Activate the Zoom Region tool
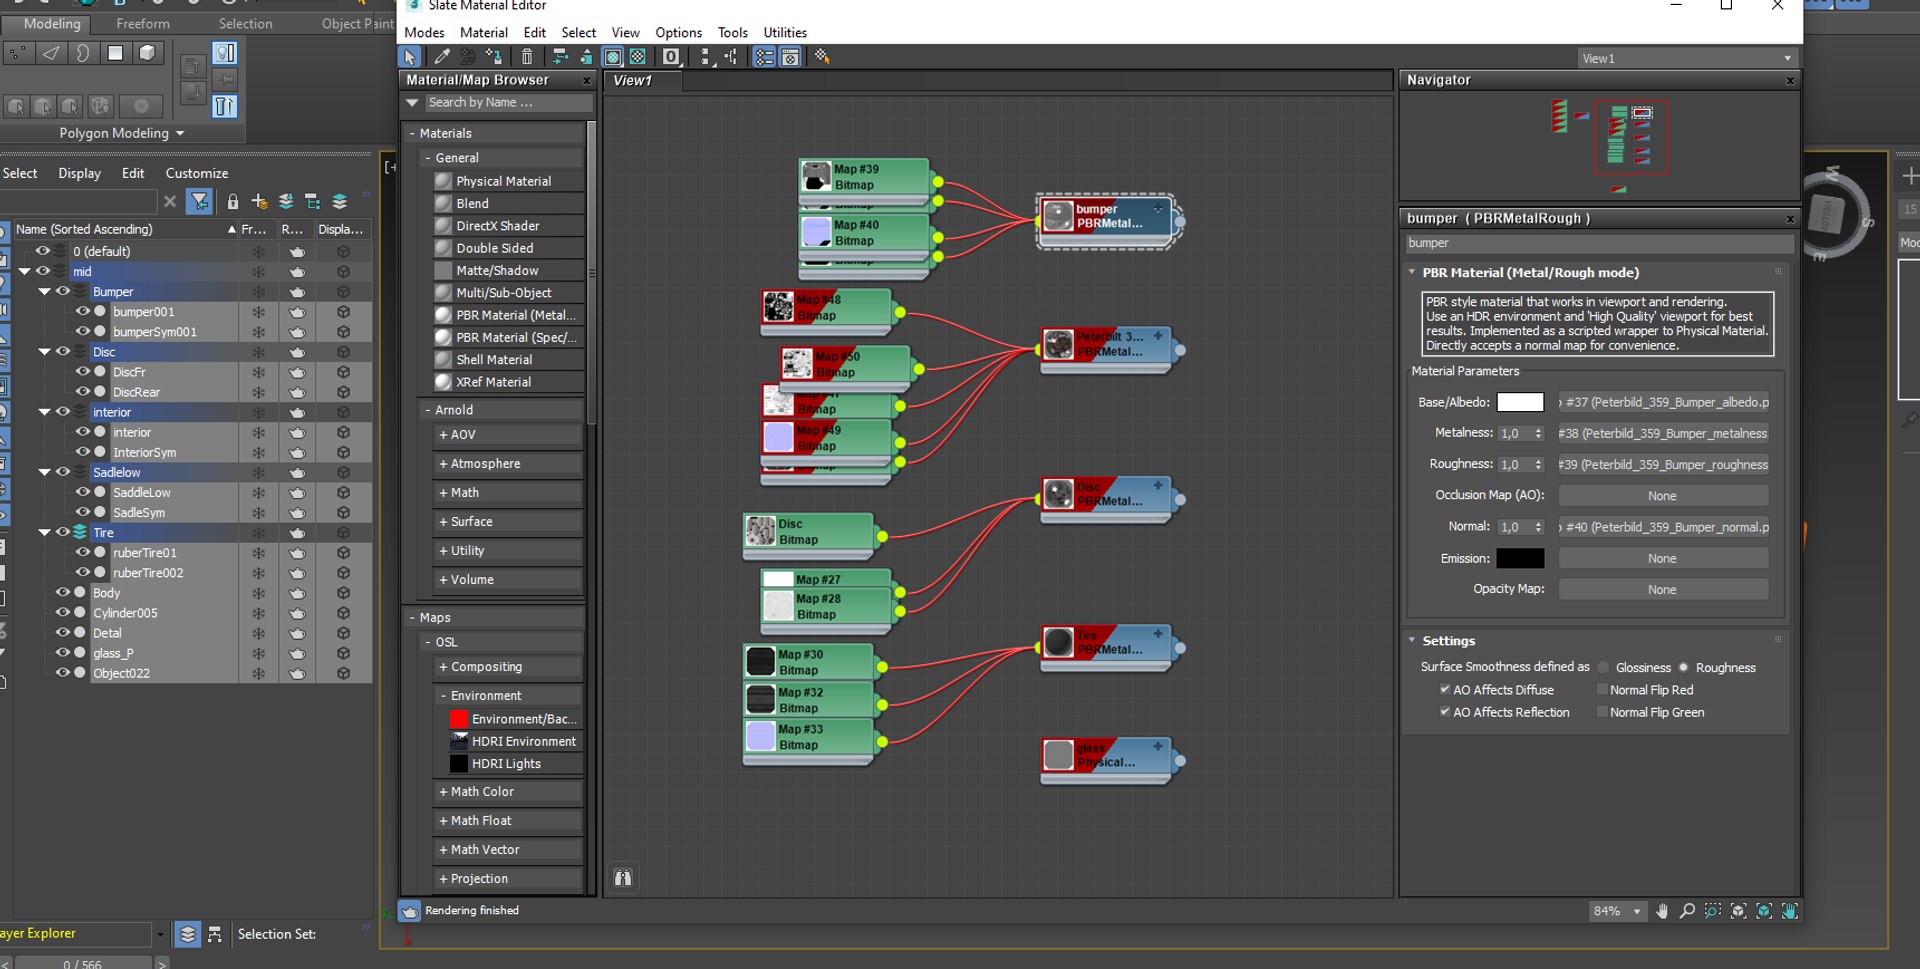Viewport: 1920px width, 969px height. click(x=1713, y=911)
